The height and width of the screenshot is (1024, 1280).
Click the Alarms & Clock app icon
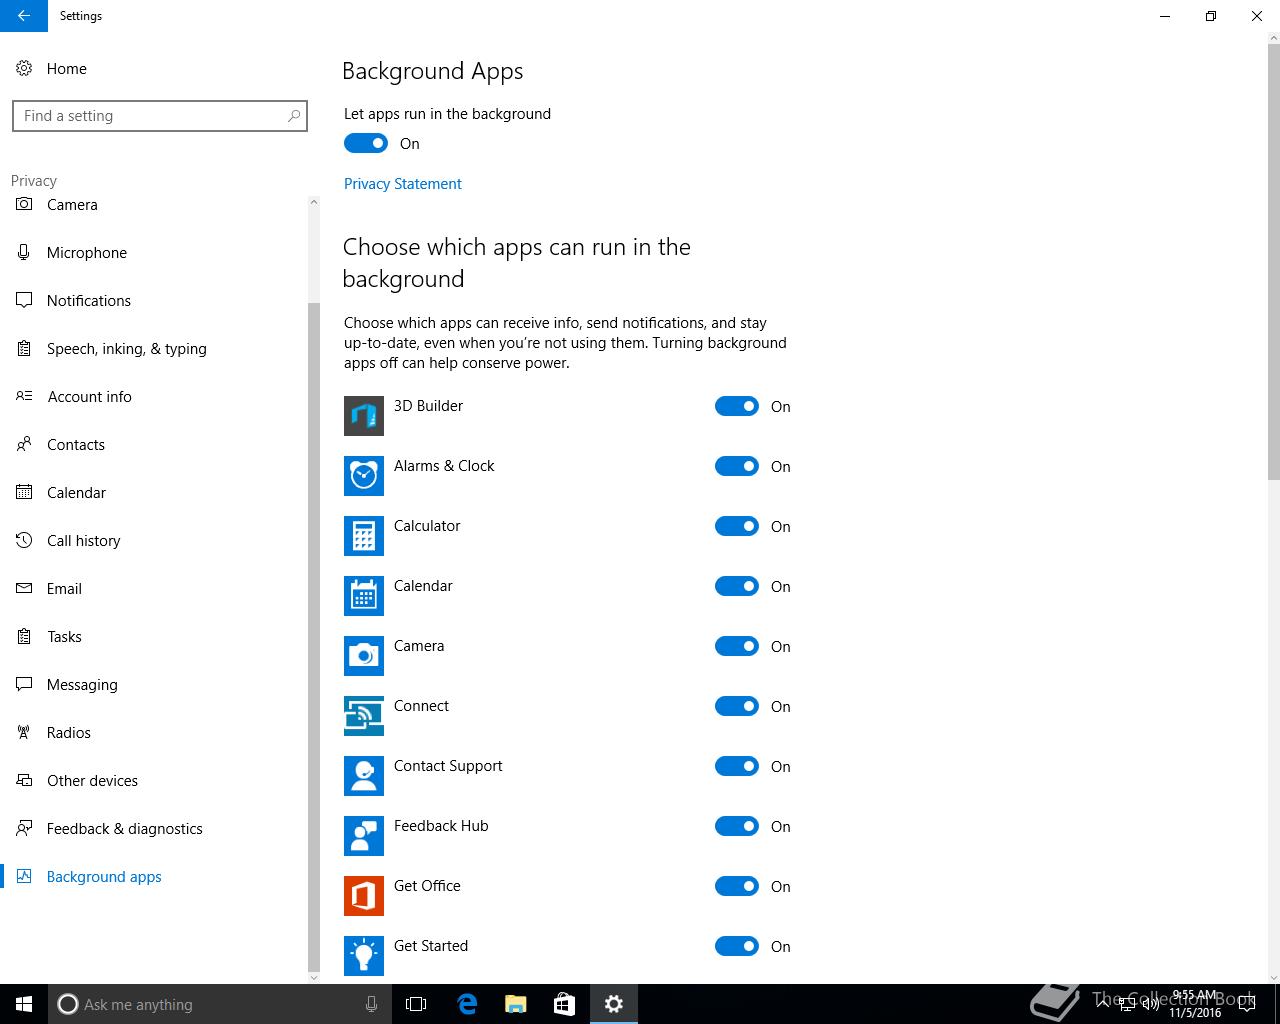click(364, 476)
